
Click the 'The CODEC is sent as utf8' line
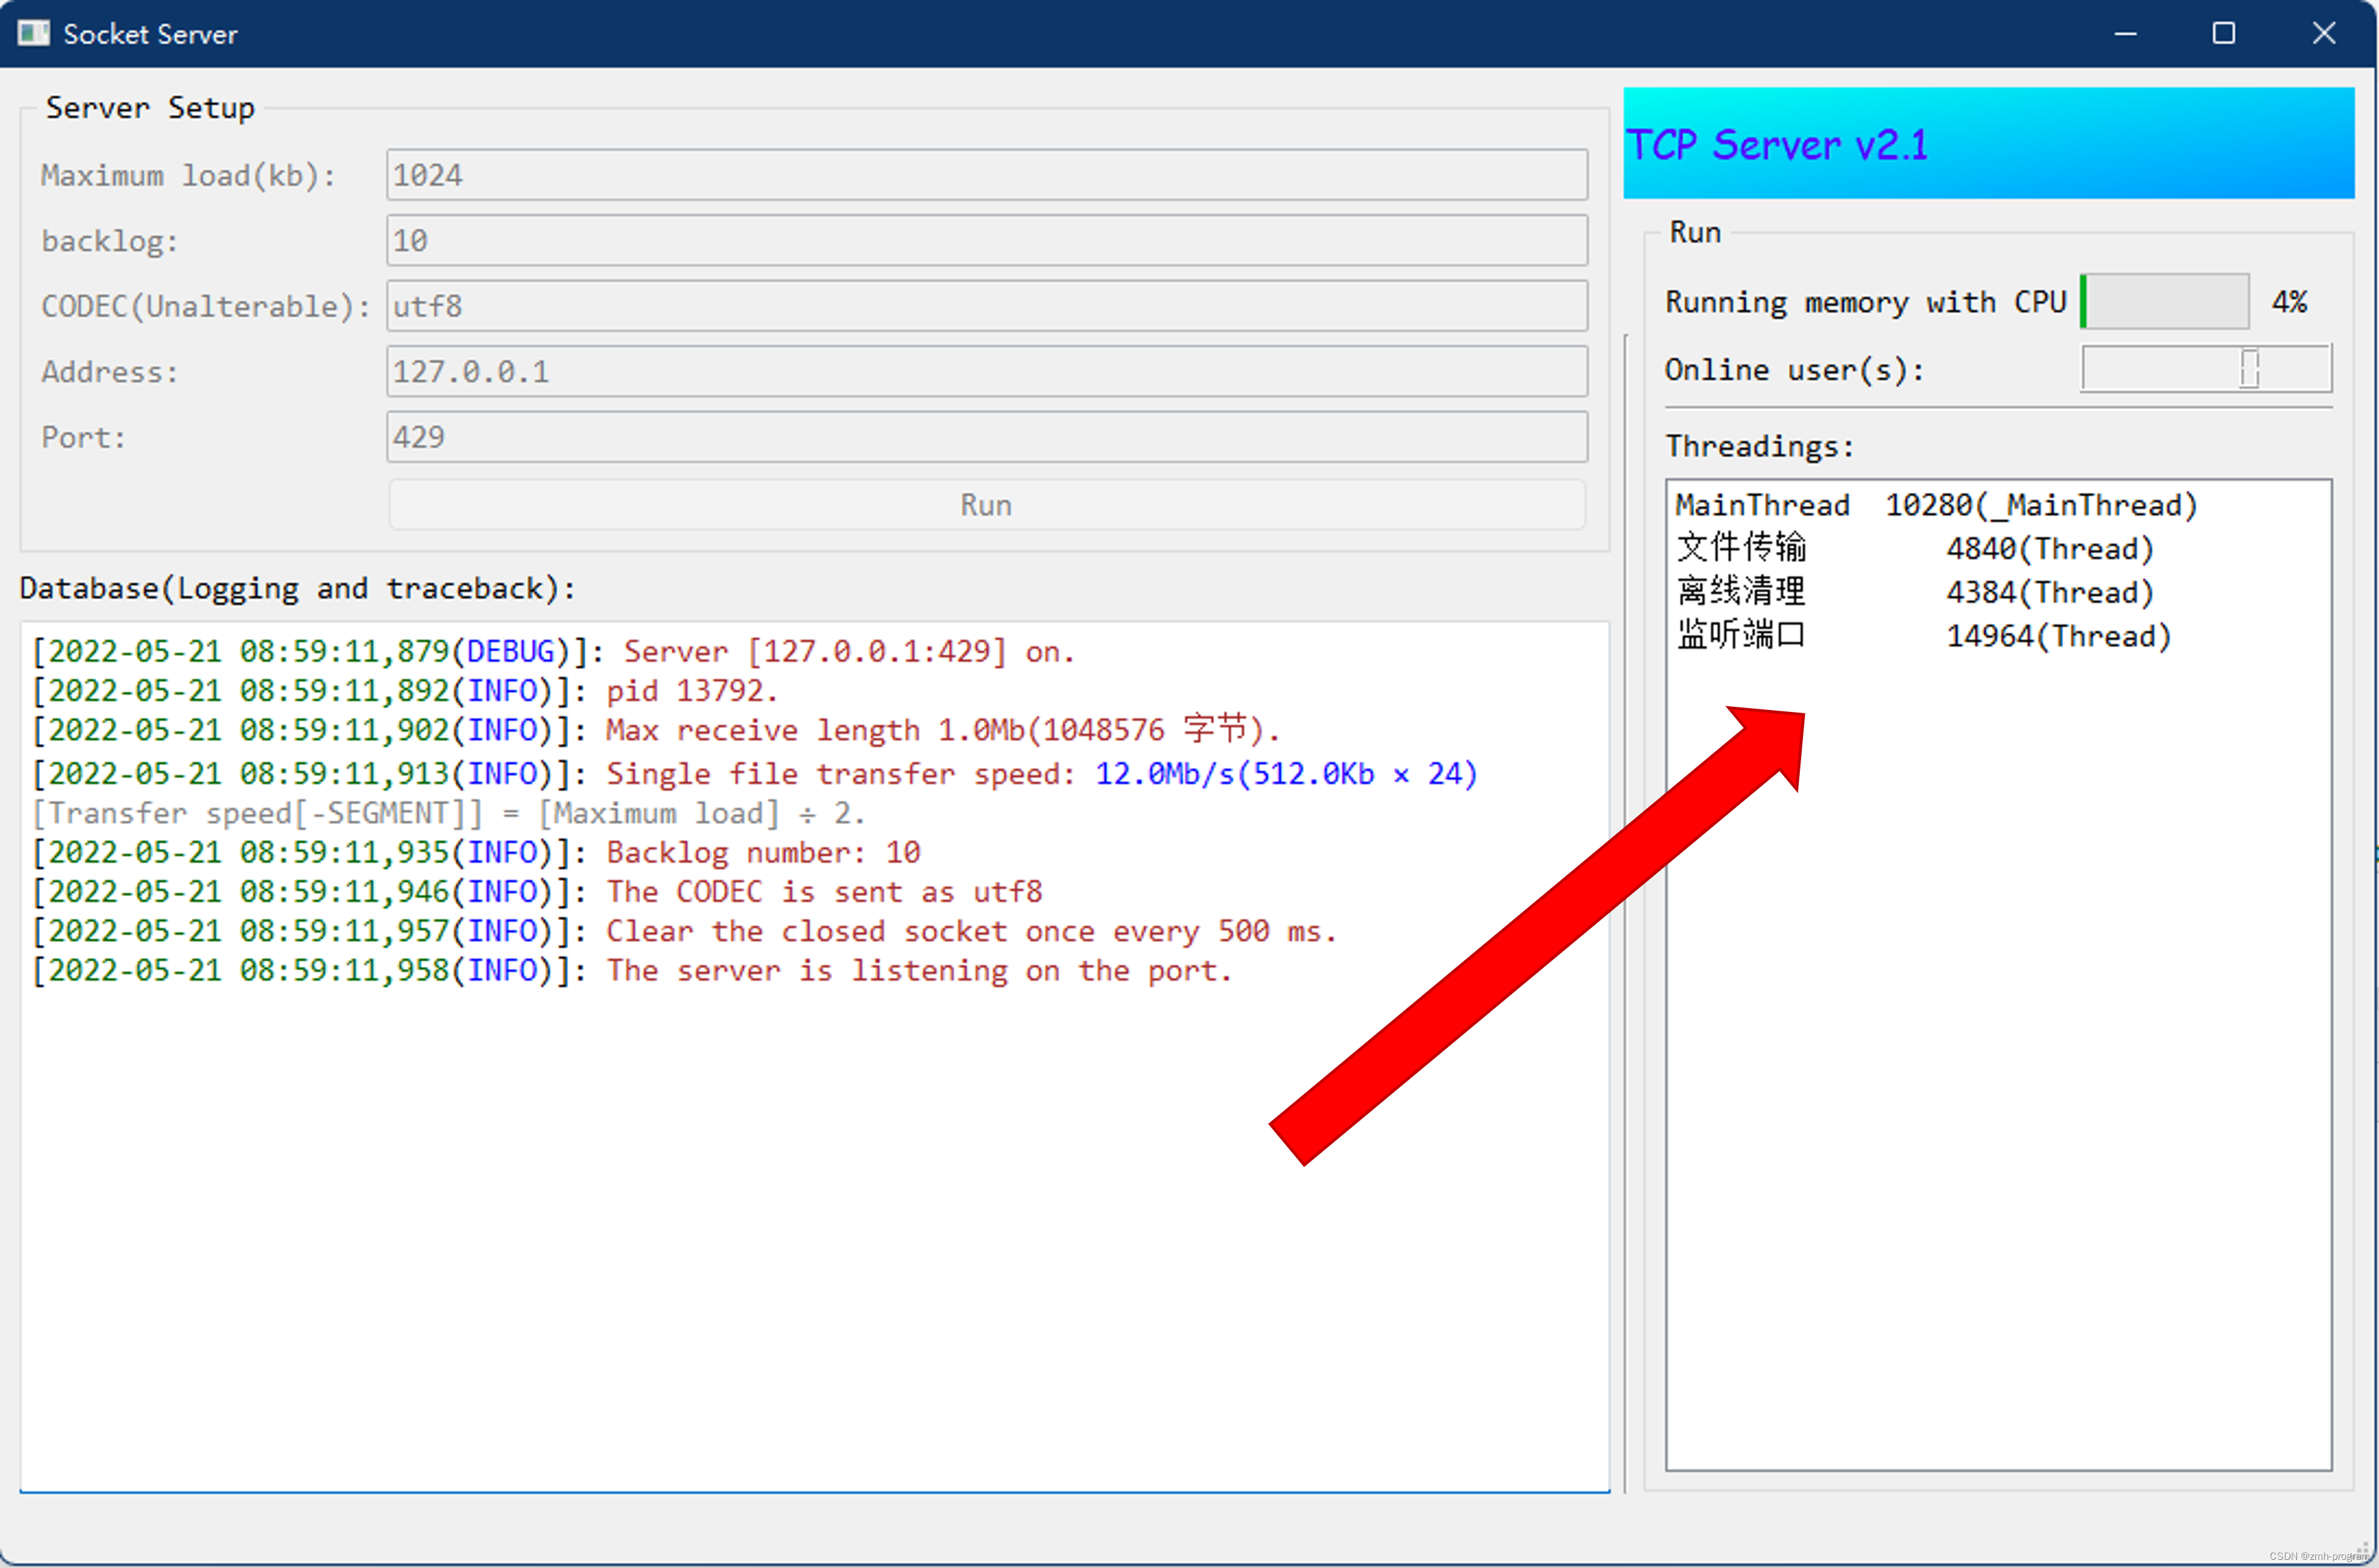pos(537,891)
